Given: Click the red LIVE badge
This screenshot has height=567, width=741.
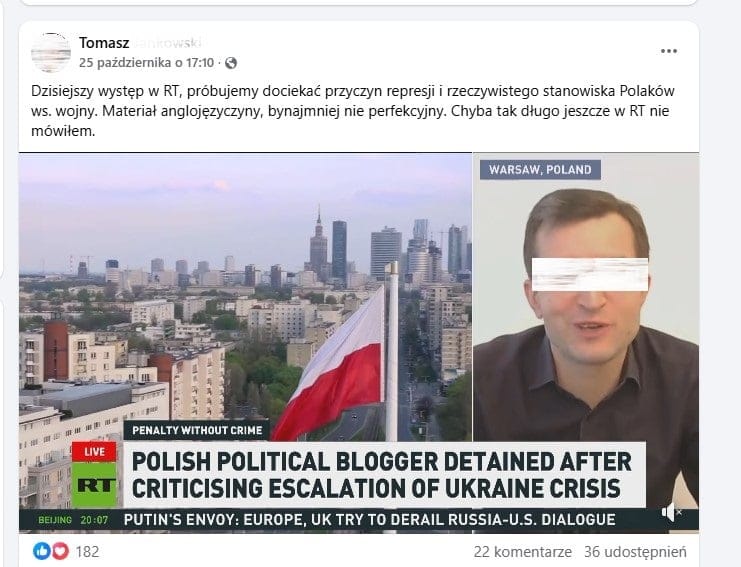Looking at the screenshot, I should point(94,452).
